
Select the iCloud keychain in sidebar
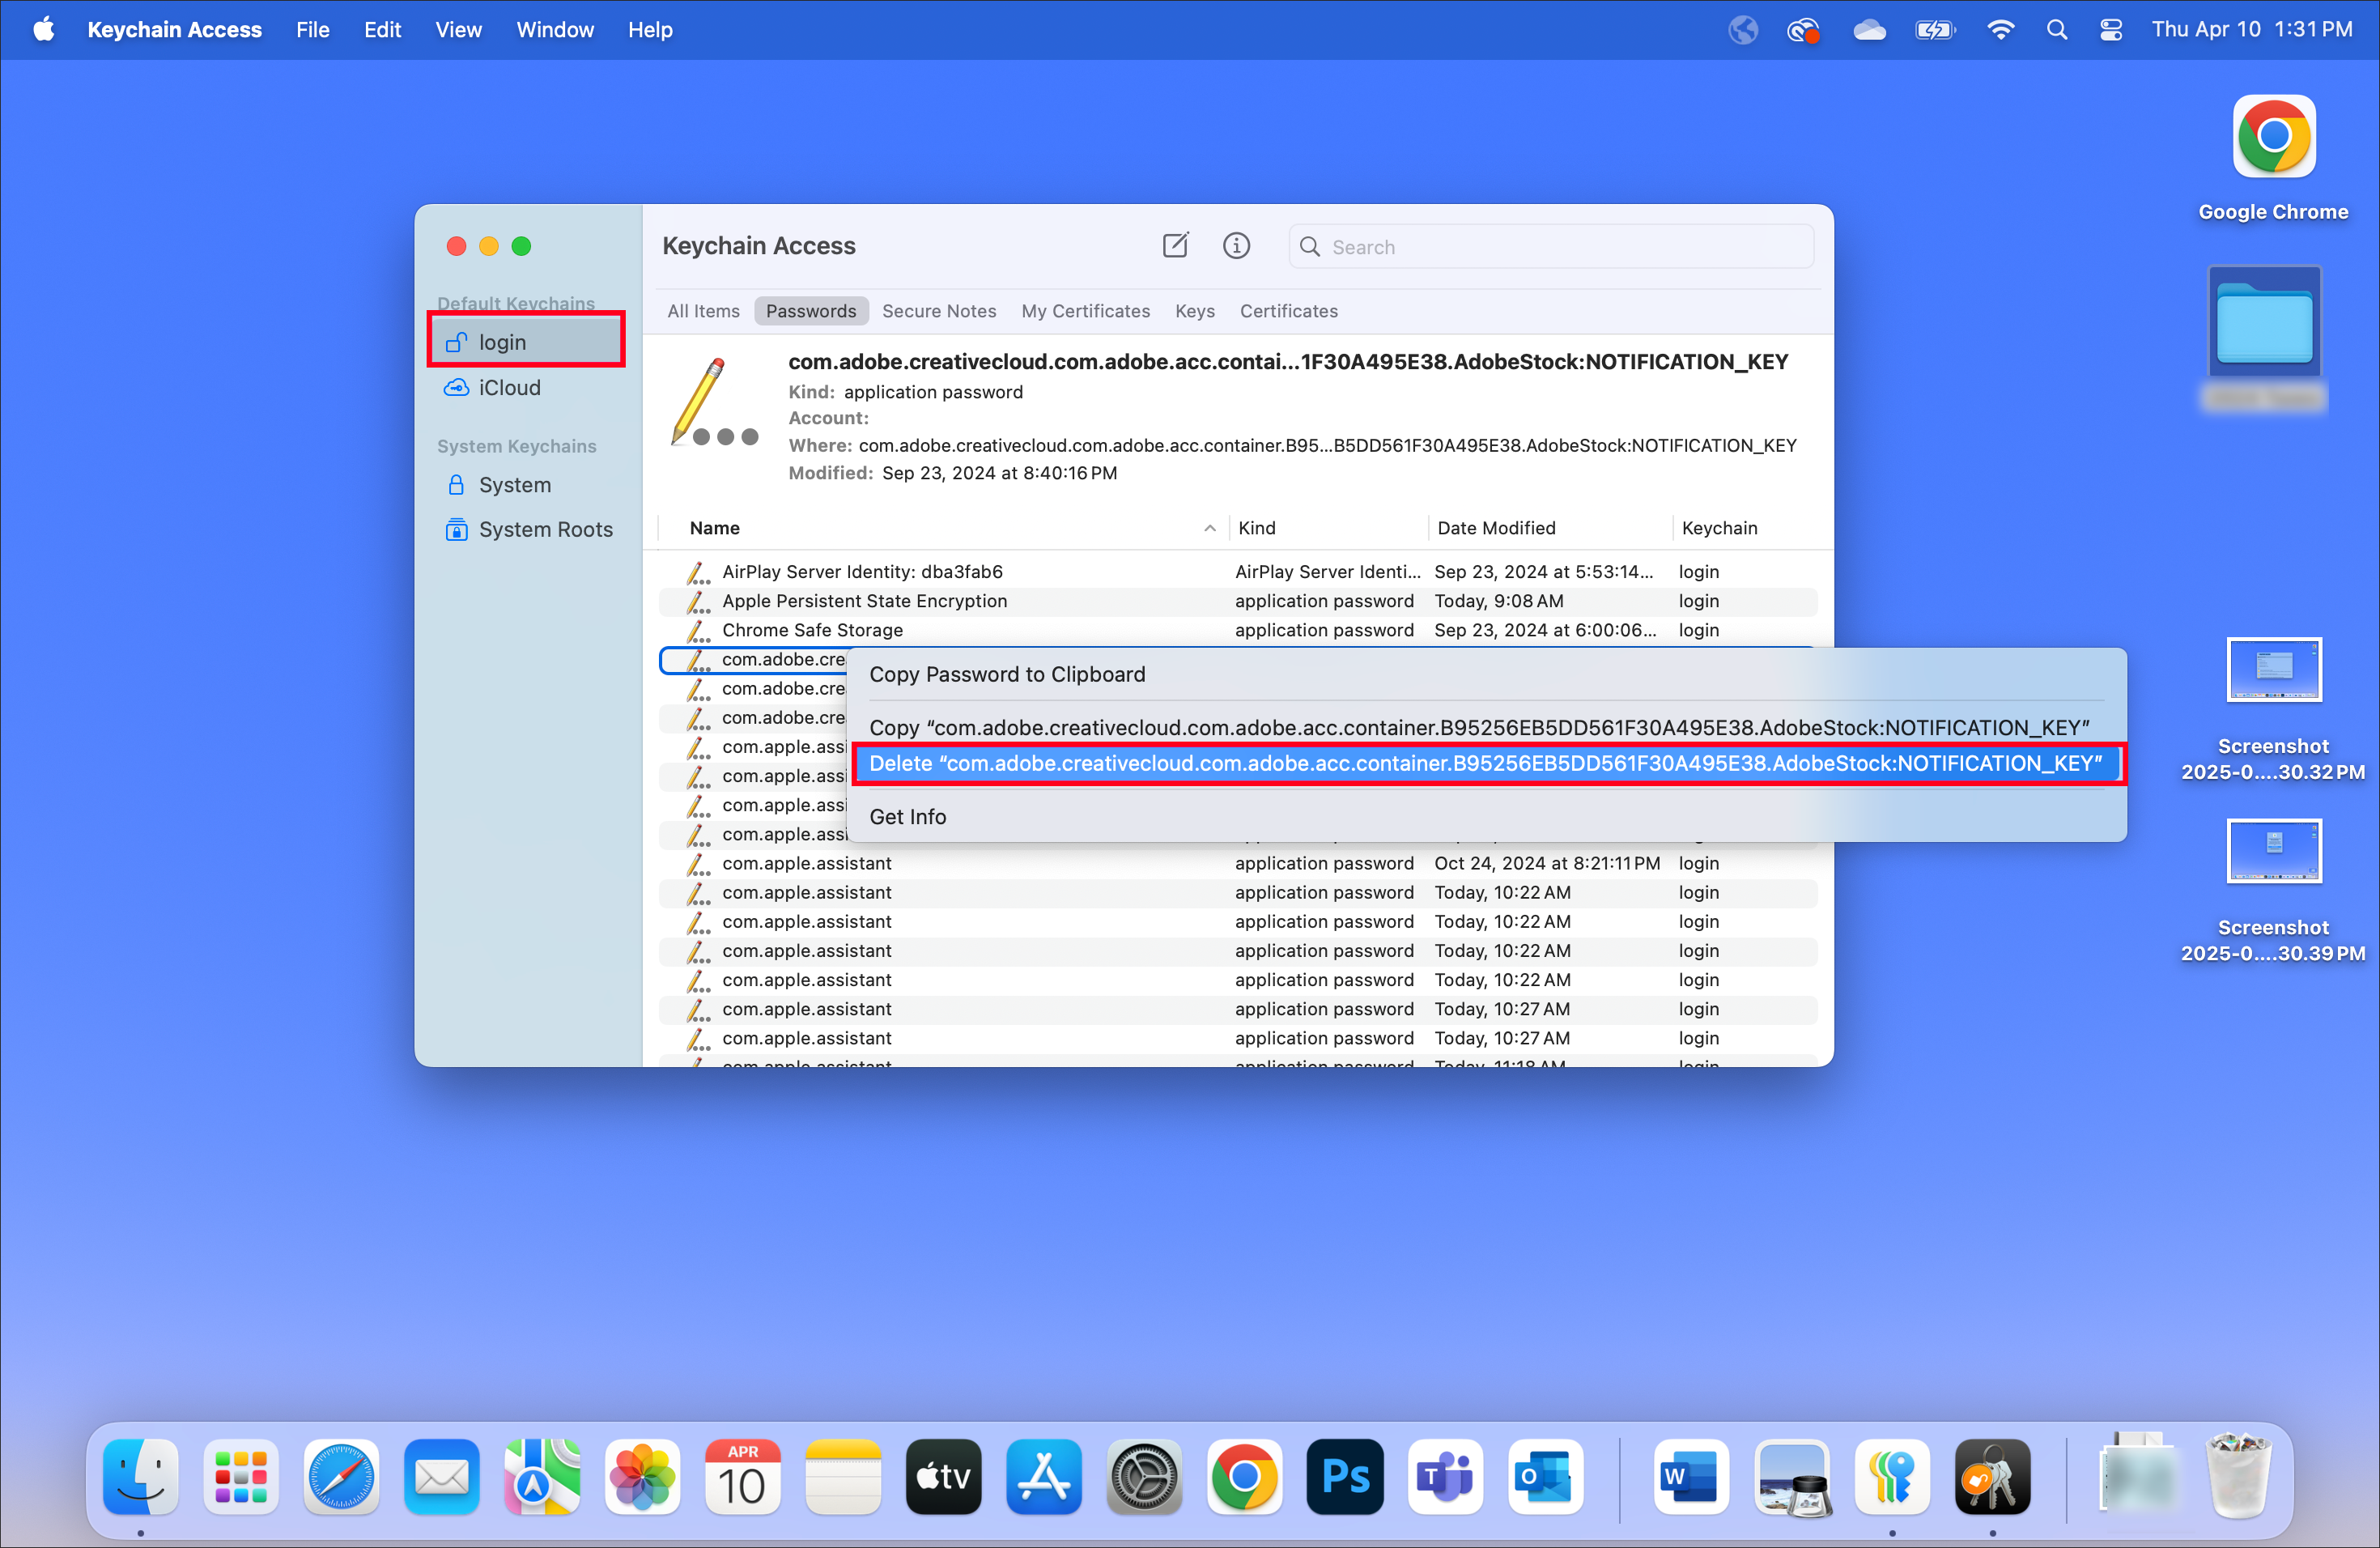point(526,387)
